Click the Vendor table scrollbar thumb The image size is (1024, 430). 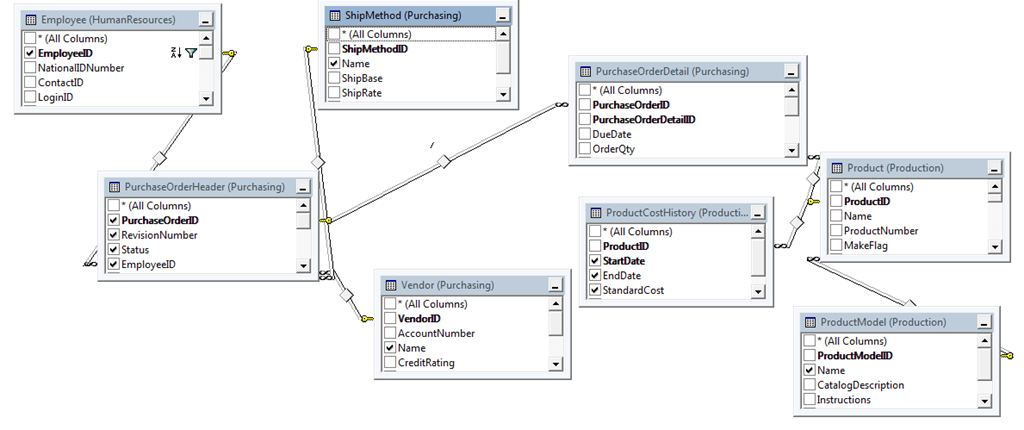(555, 322)
